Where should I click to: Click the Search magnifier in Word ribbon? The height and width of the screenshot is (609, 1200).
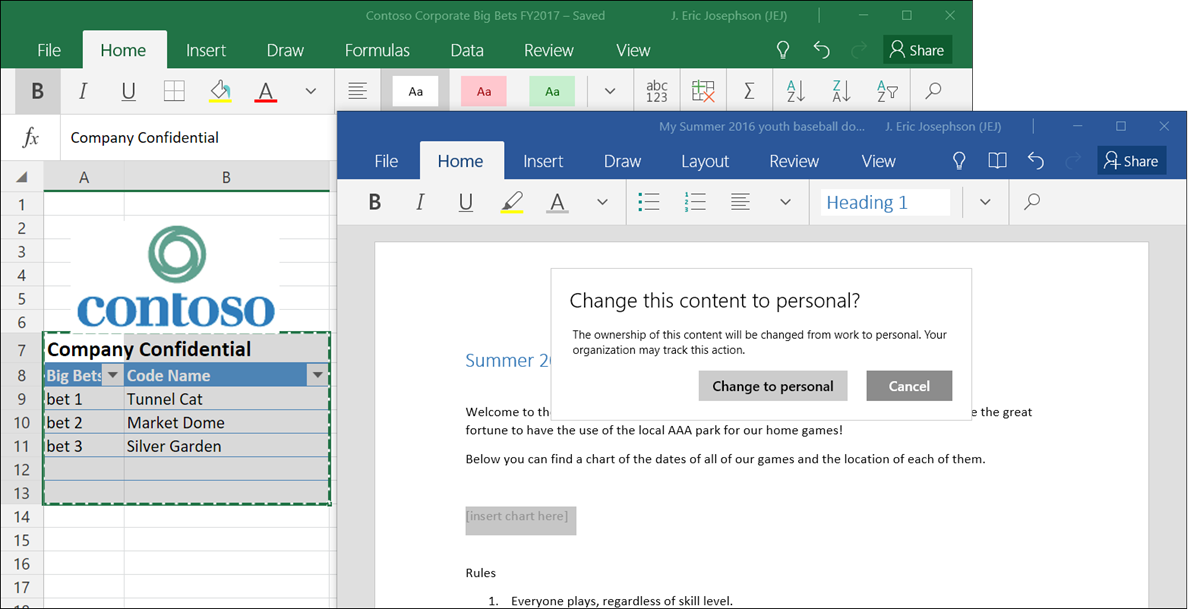[1030, 202]
